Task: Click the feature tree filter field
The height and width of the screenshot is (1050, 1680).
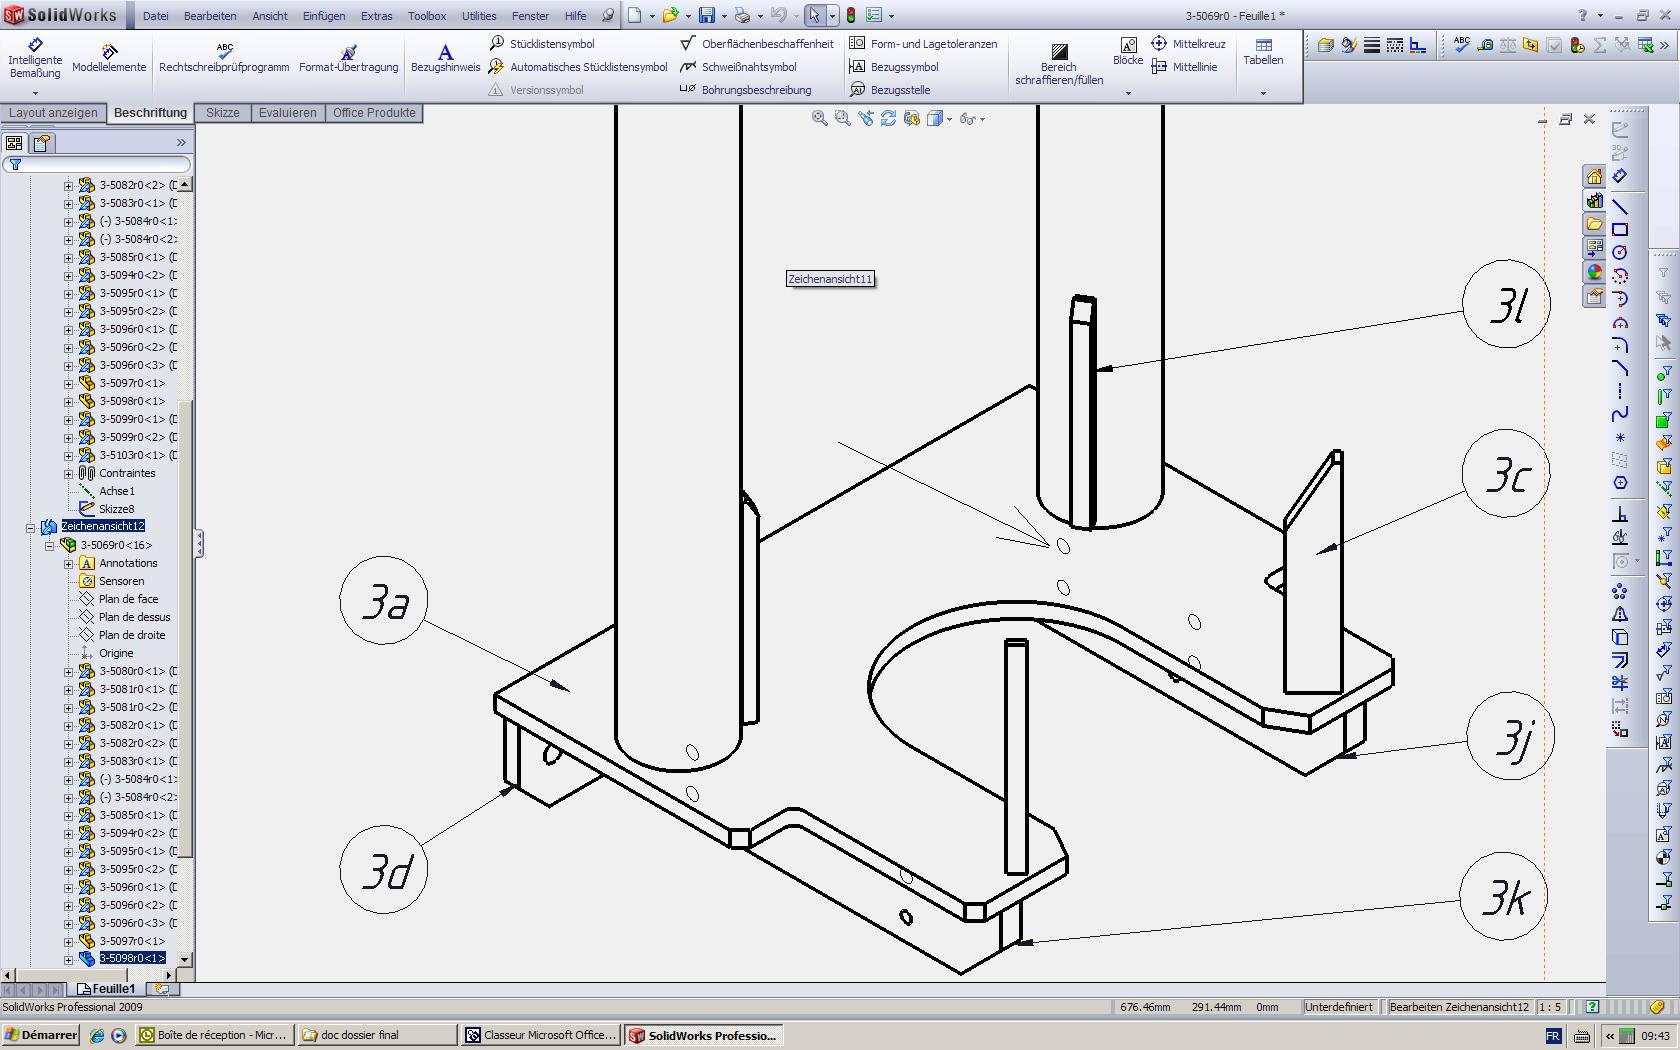Action: point(98,164)
